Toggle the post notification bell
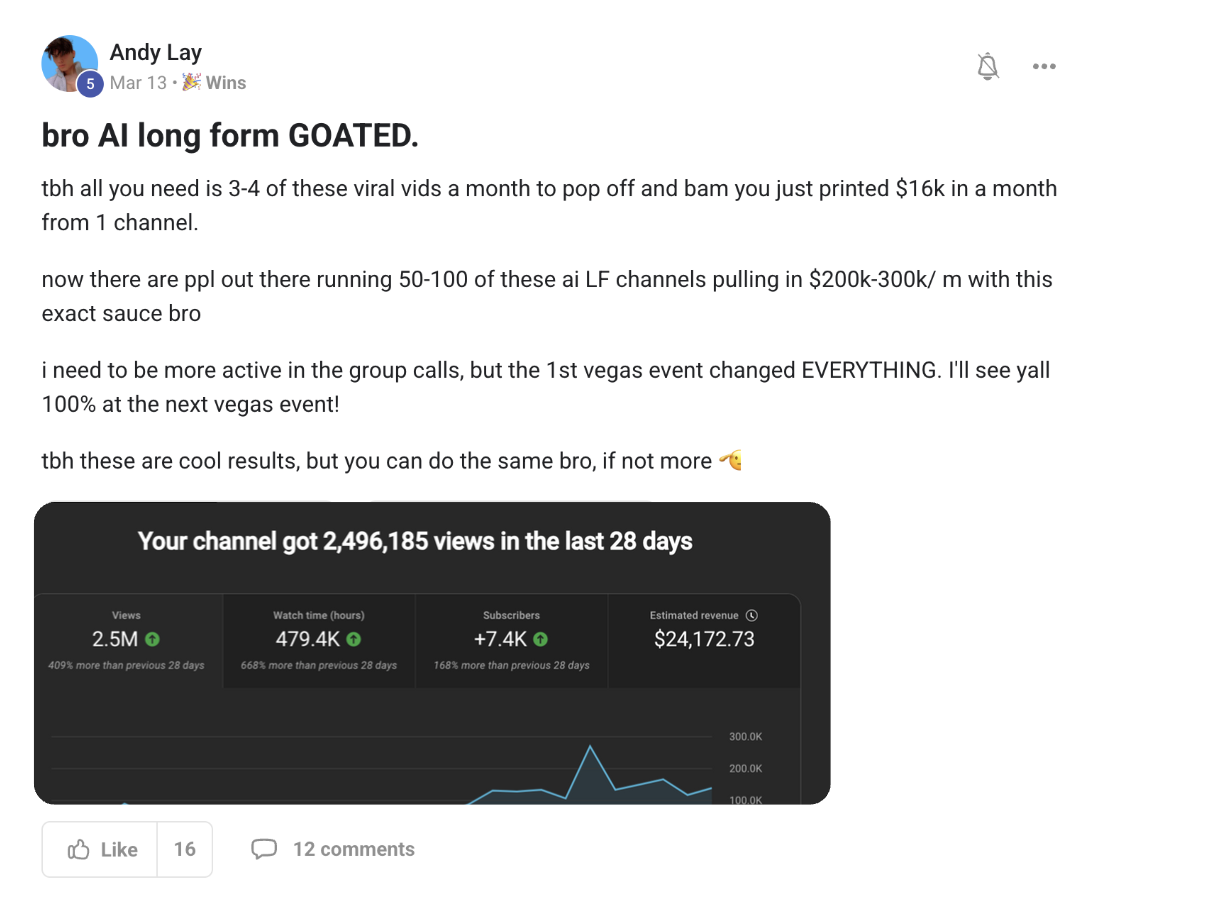This screenshot has height=900, width=1210. (x=988, y=67)
